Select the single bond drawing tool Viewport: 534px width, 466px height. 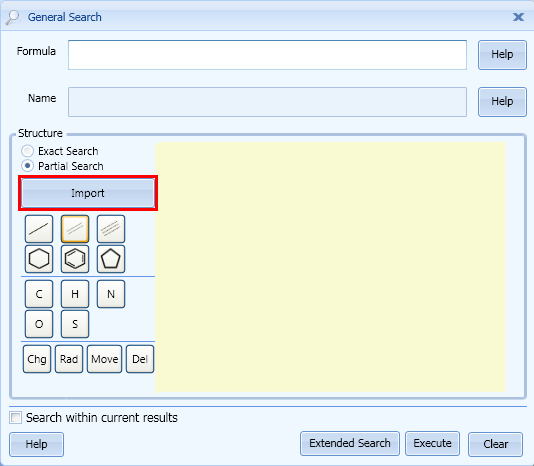[x=39, y=229]
